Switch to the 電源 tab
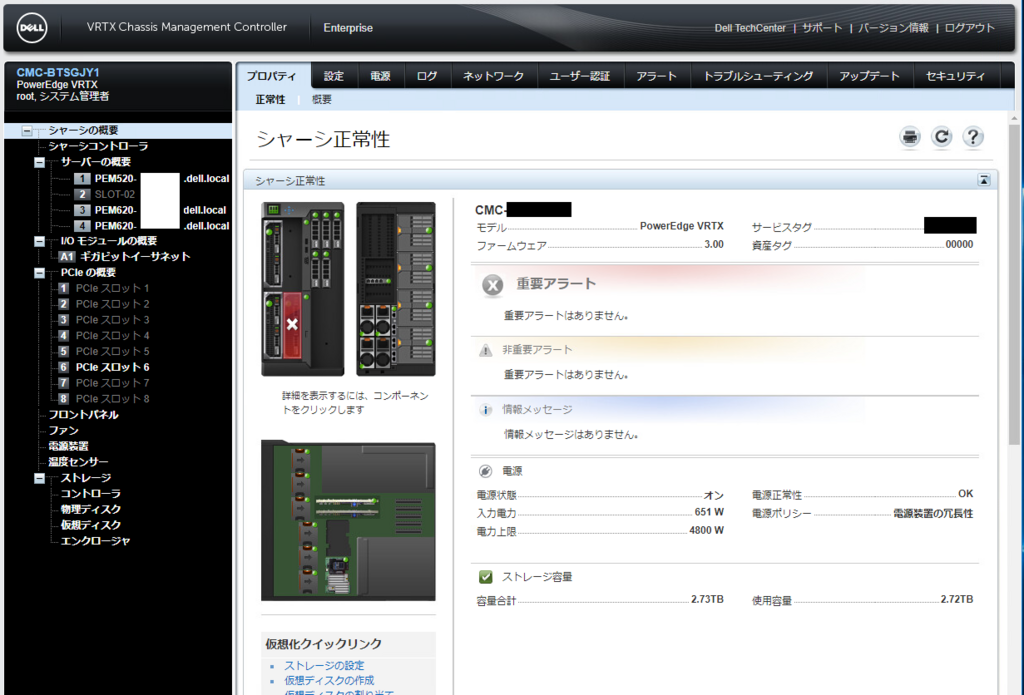The image size is (1024, 695). [380, 76]
